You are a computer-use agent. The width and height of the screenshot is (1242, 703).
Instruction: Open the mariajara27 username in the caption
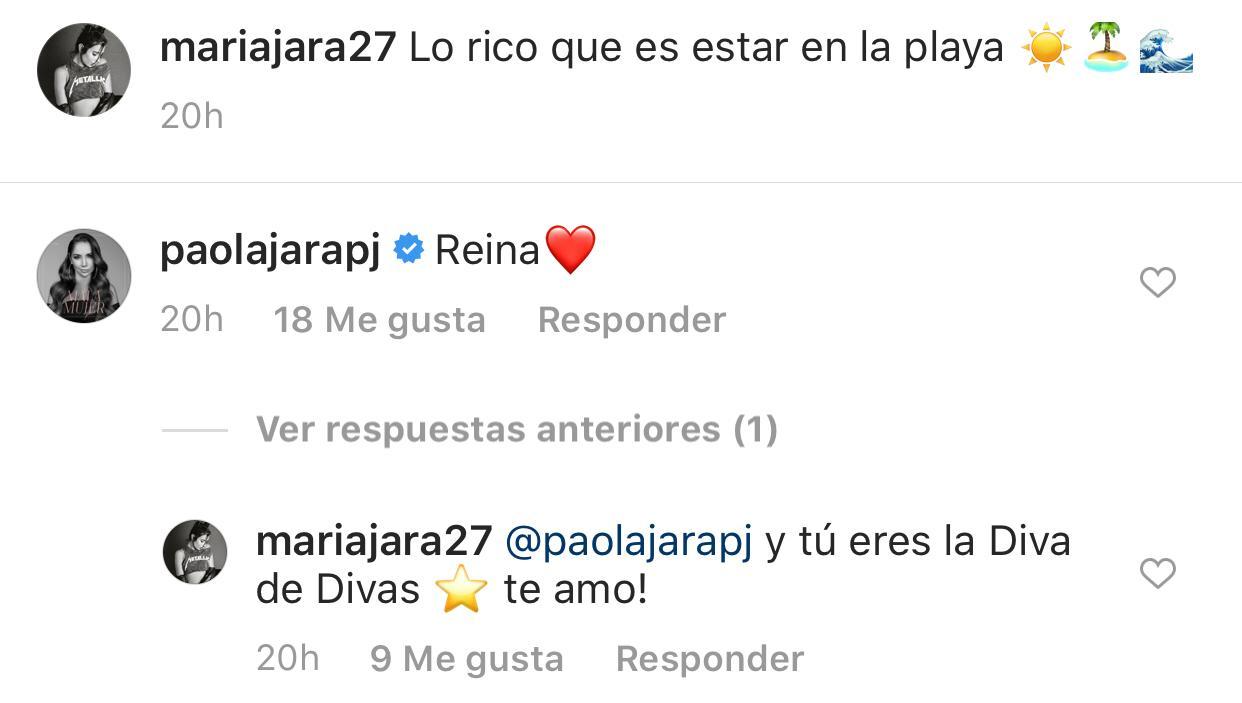278,48
